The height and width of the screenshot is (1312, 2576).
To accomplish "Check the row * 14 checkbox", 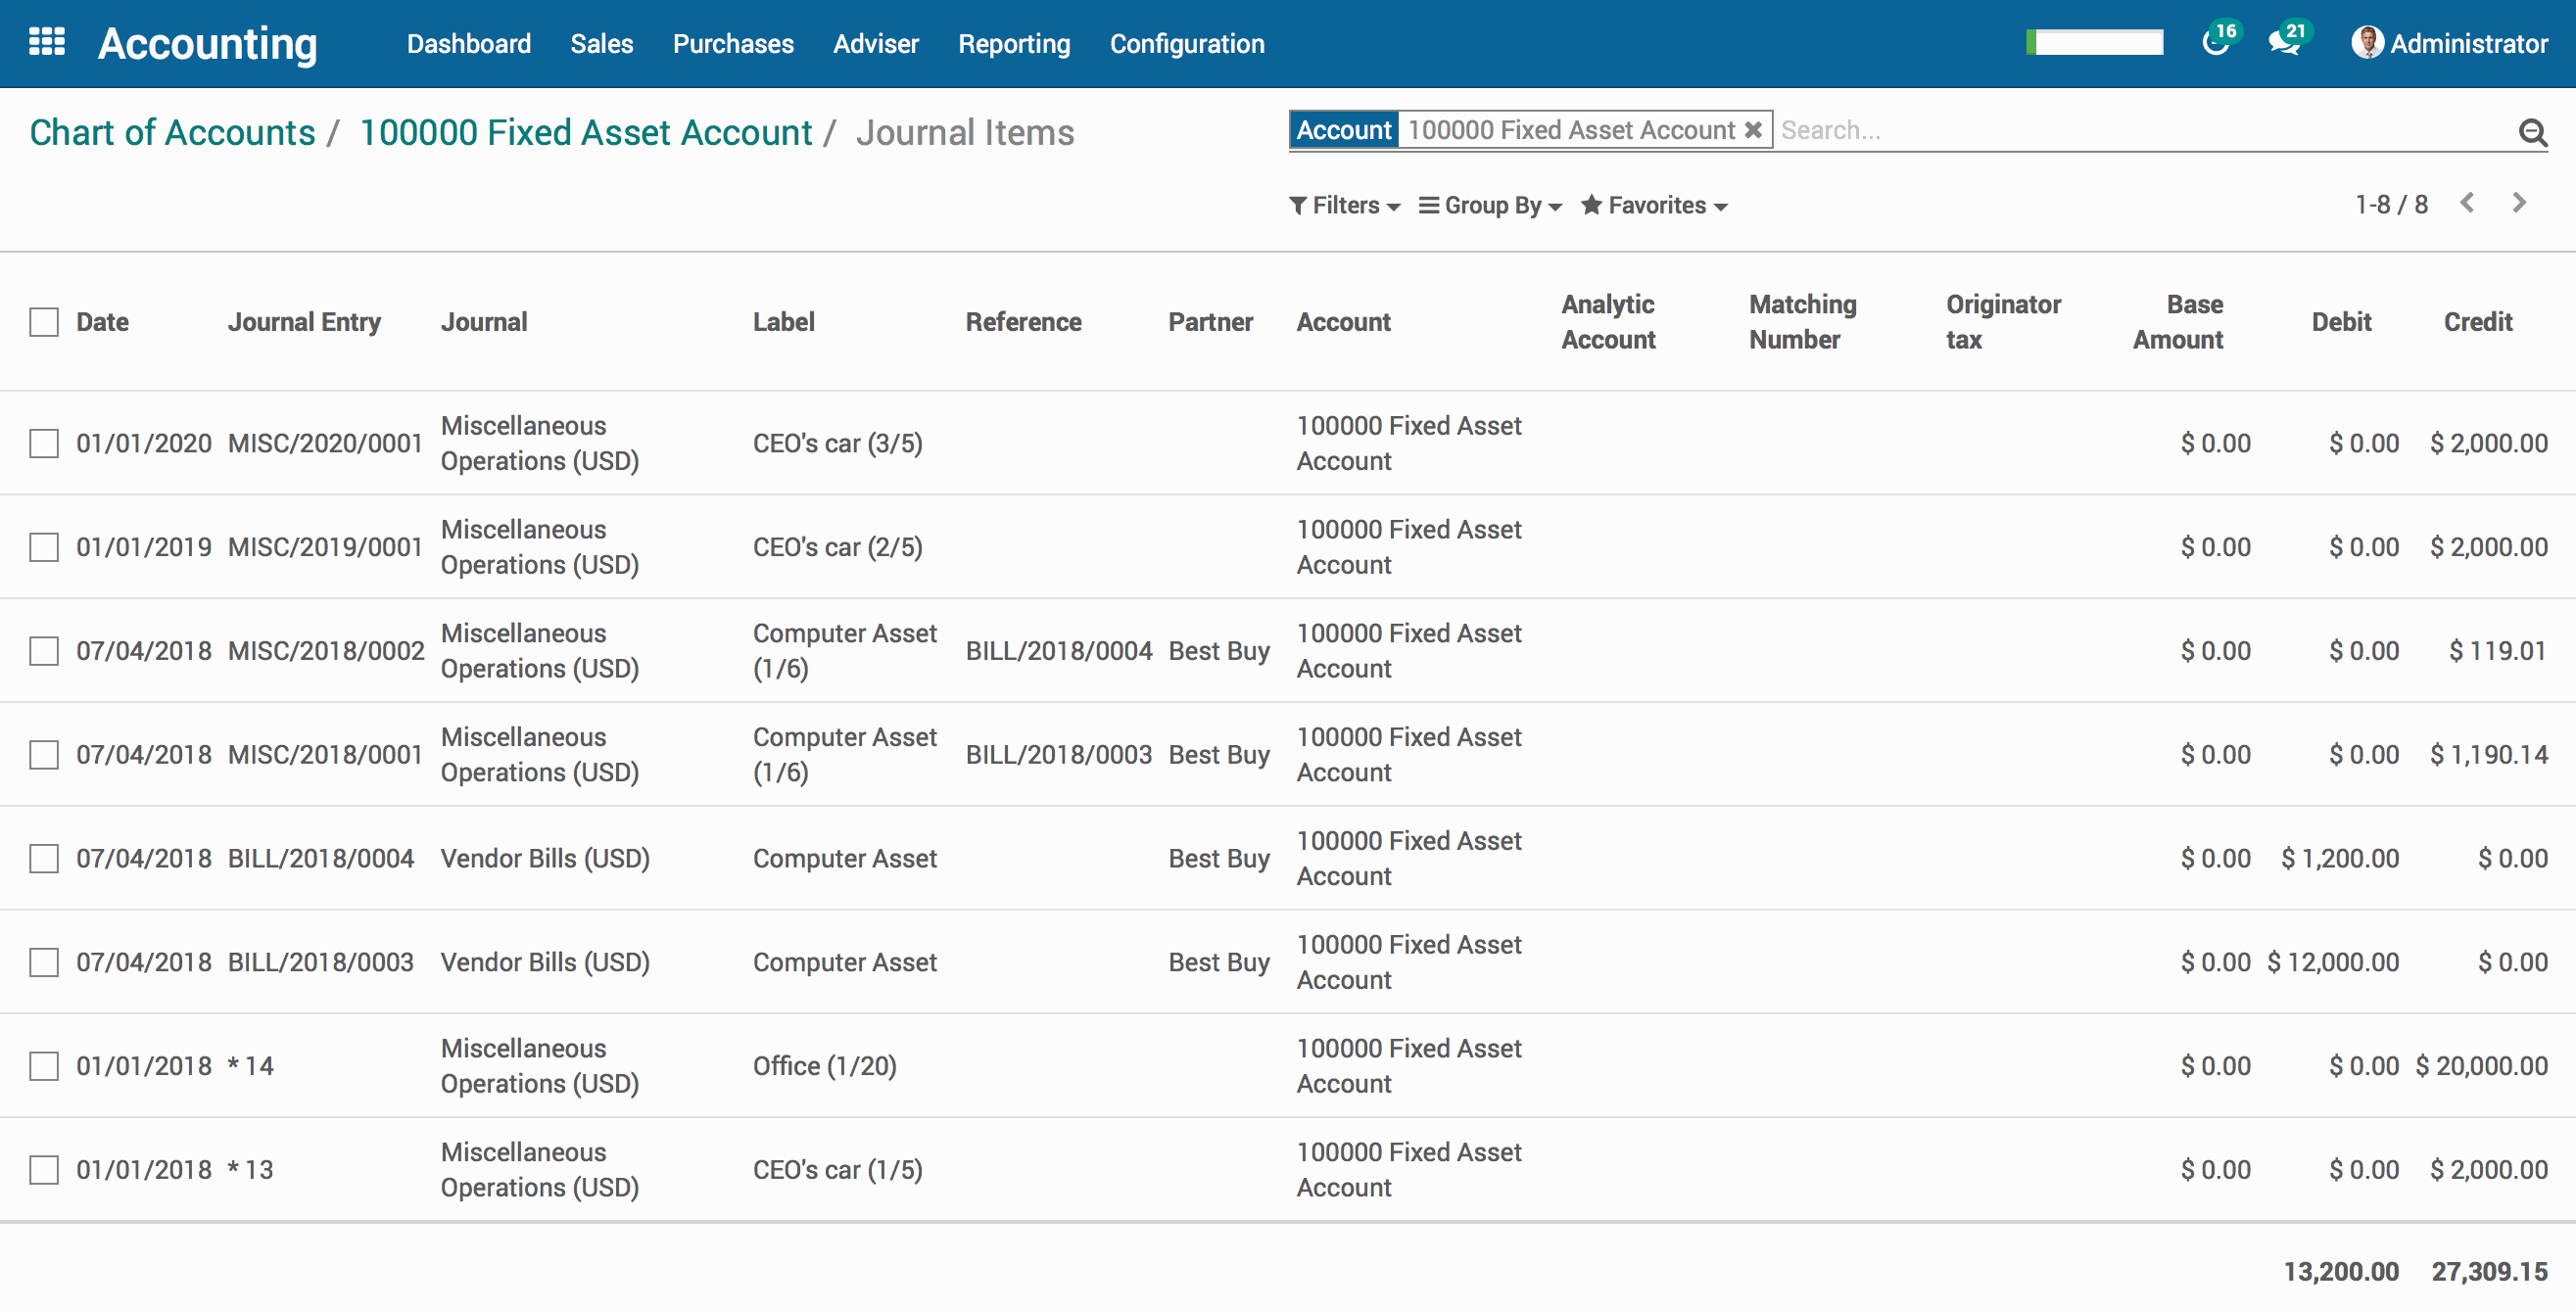I will (44, 1066).
